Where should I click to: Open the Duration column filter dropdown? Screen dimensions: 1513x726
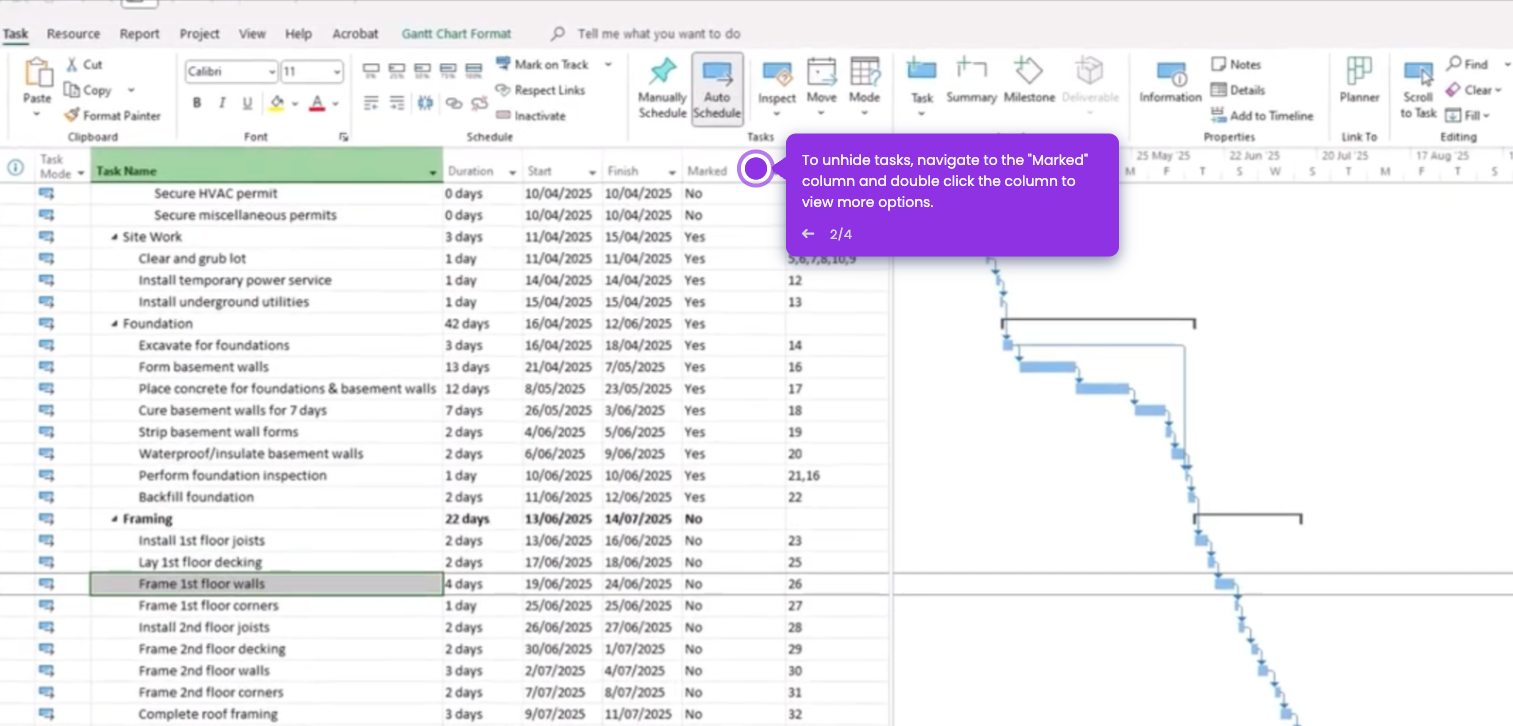513,172
